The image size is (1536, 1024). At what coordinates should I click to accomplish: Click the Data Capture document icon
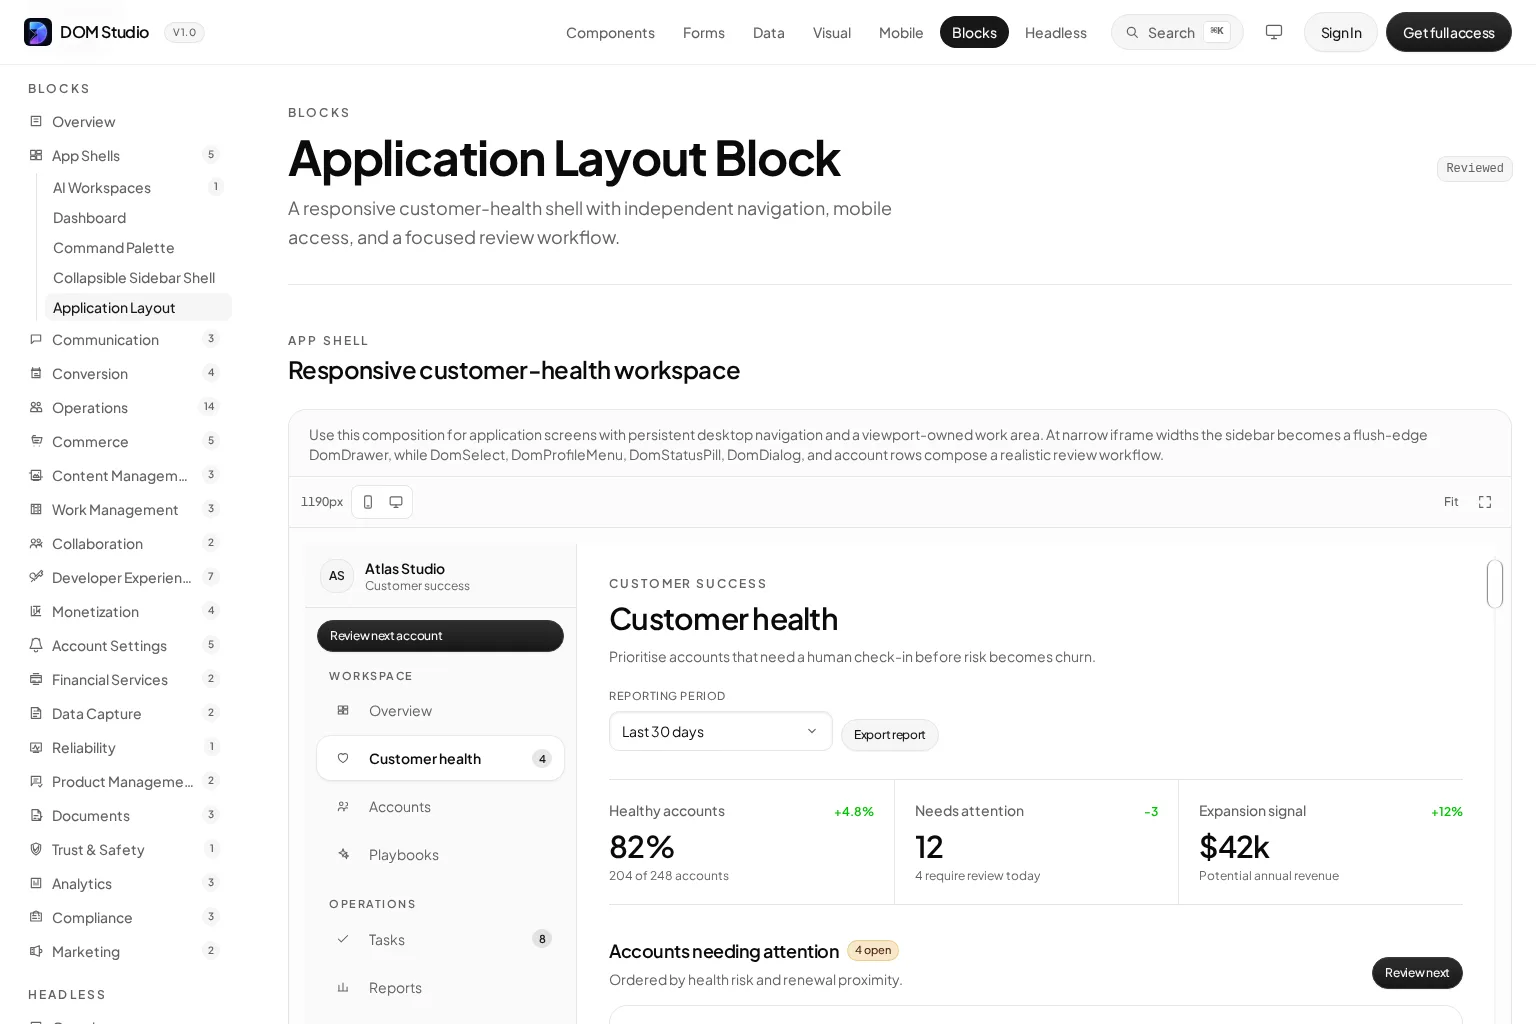click(x=36, y=713)
